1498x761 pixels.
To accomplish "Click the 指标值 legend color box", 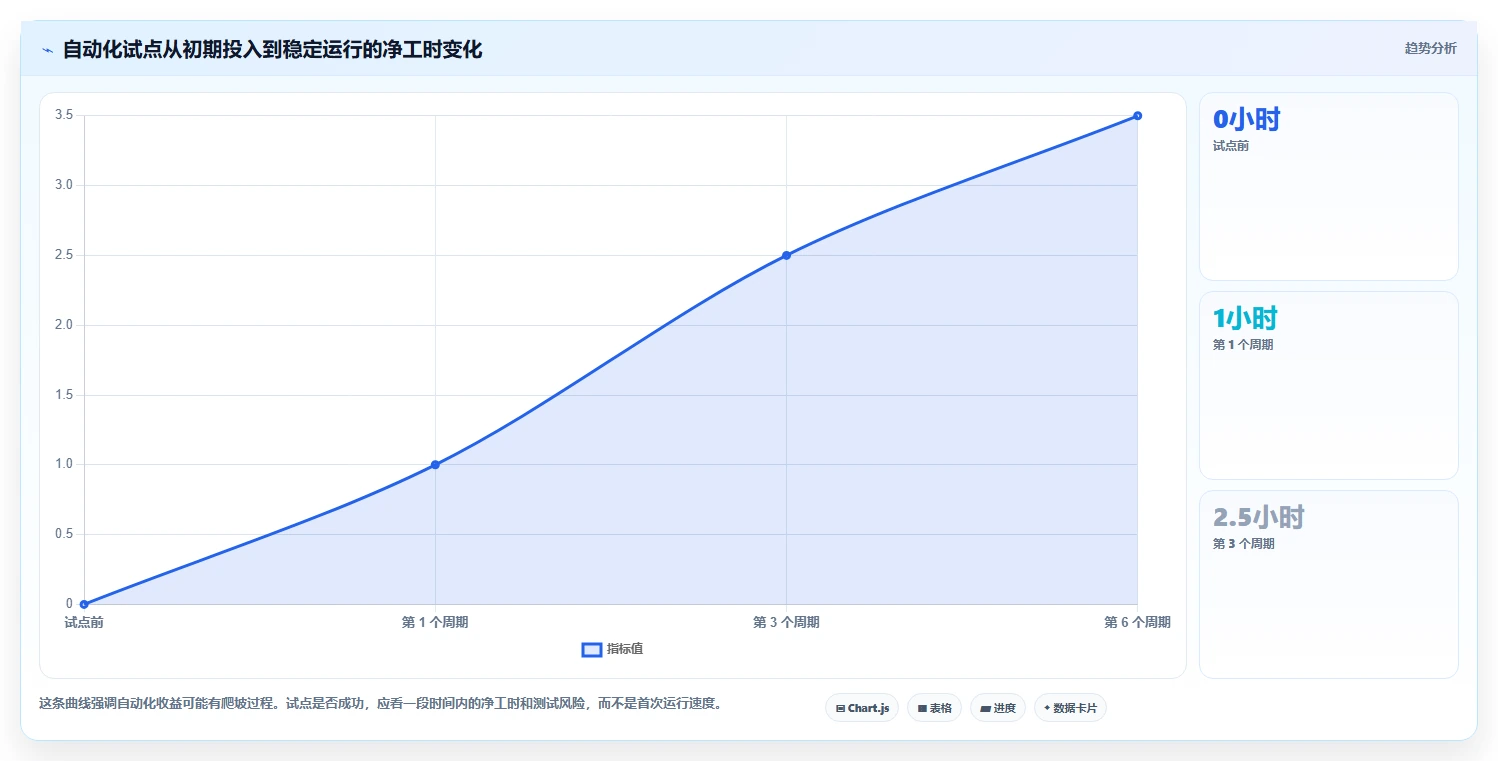I will 592,650.
